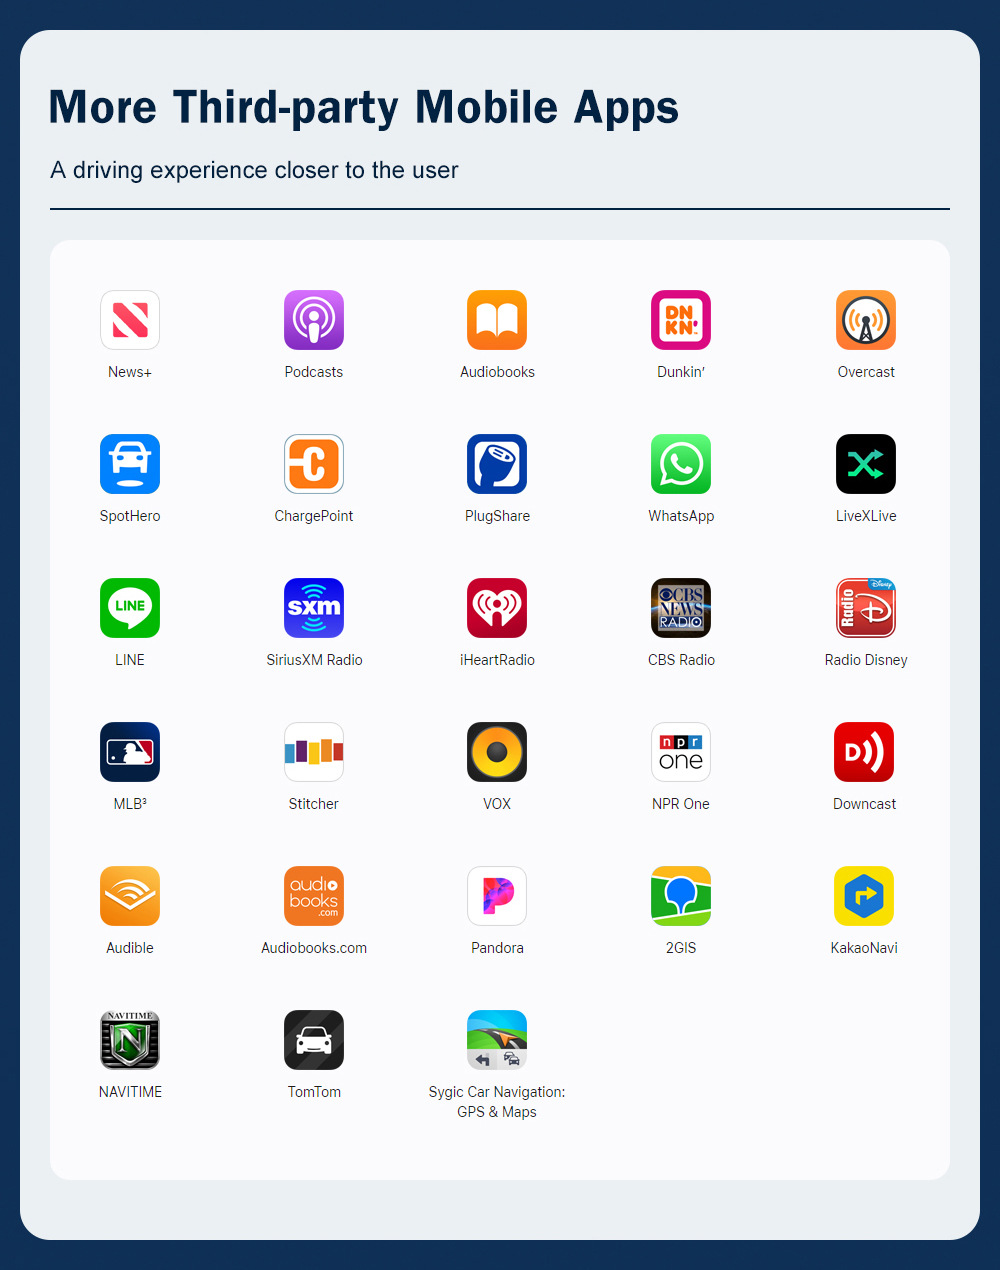Select the PlugShare icon
This screenshot has height=1270, width=1000.
tap(497, 464)
